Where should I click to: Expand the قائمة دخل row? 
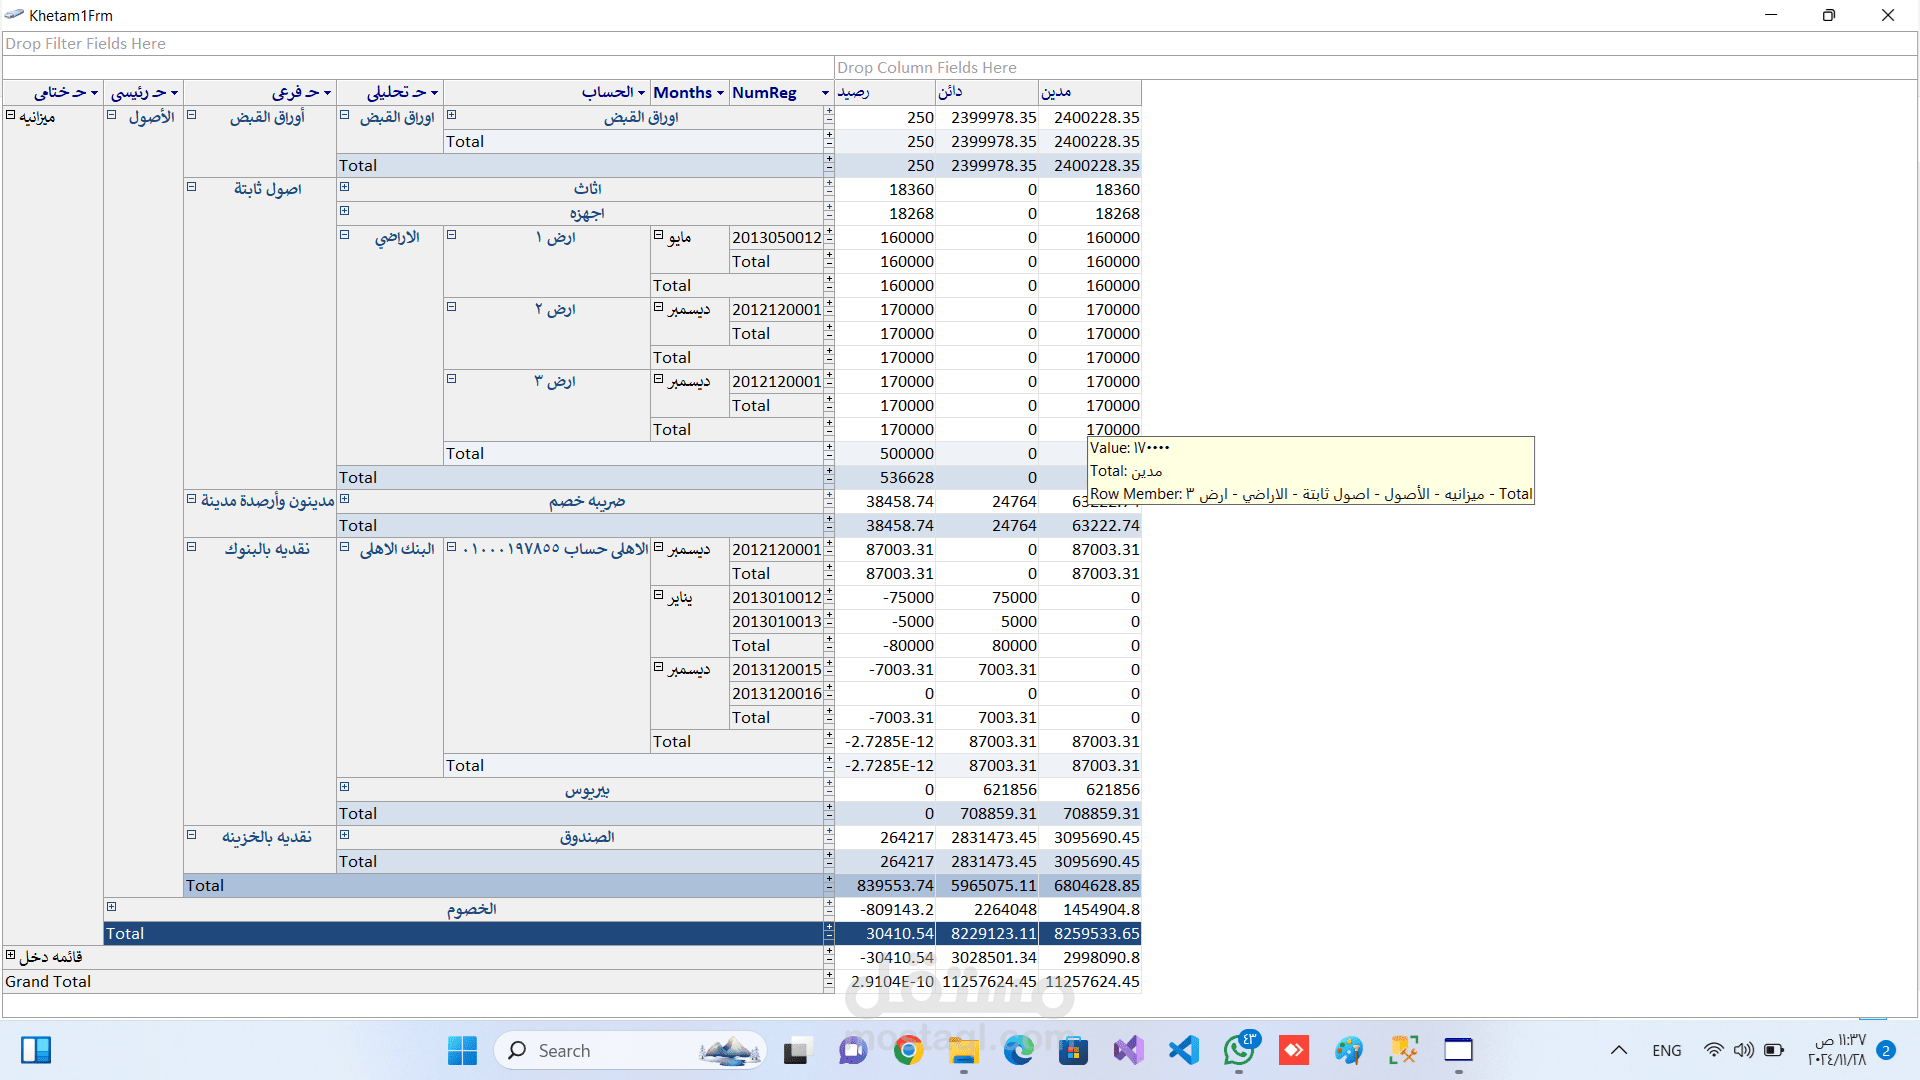pos(11,955)
